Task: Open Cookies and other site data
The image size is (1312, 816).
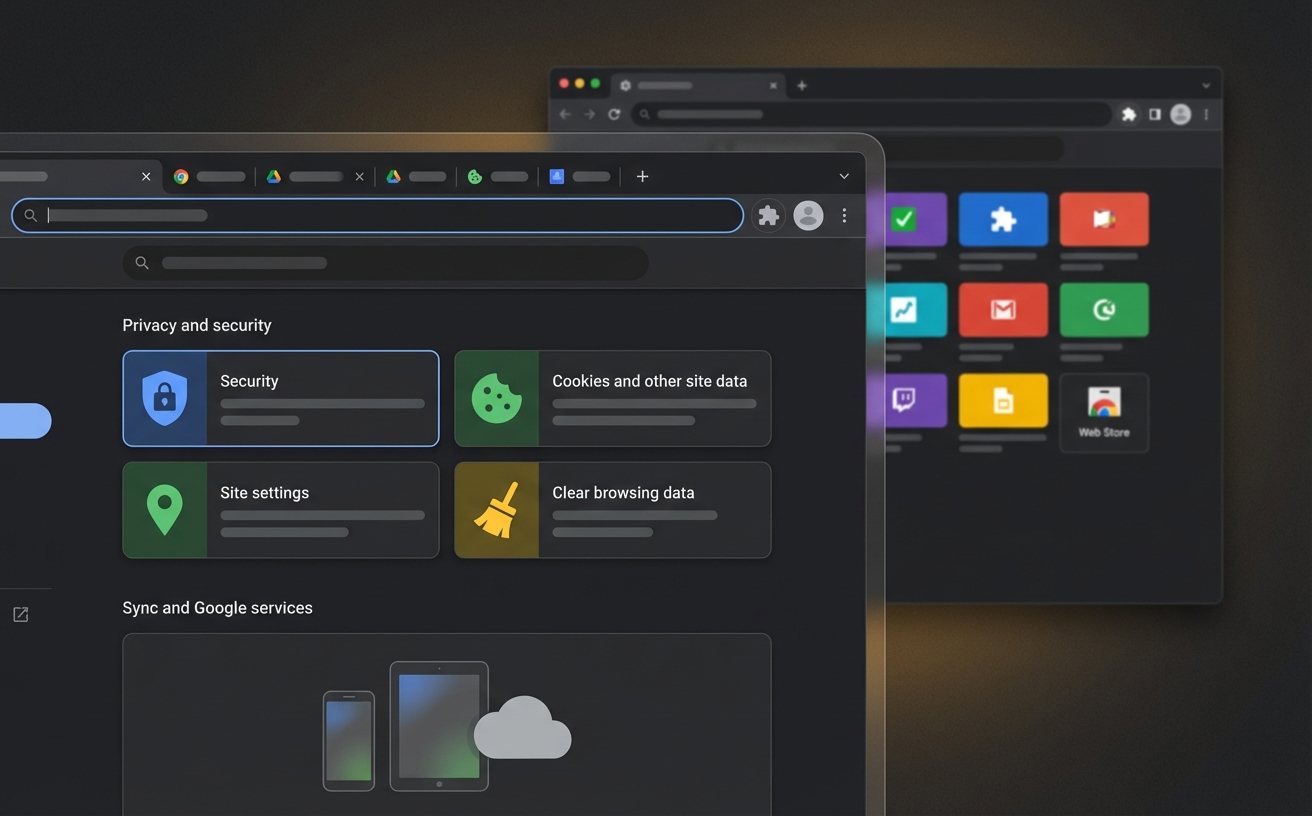Action: click(x=612, y=398)
